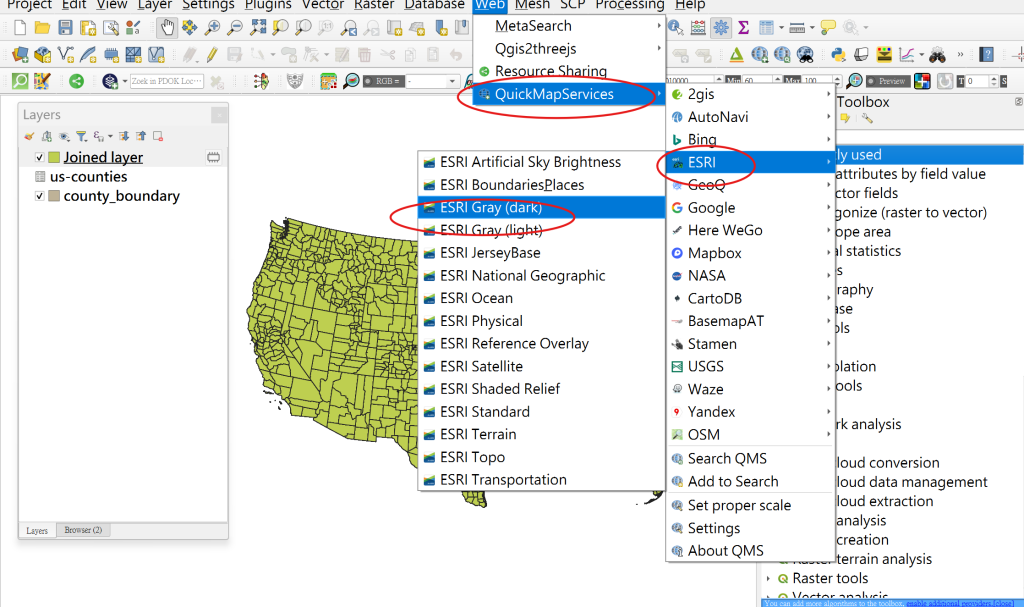Open the Plugins menu
The width and height of the screenshot is (1024, 607).
click(268, 5)
